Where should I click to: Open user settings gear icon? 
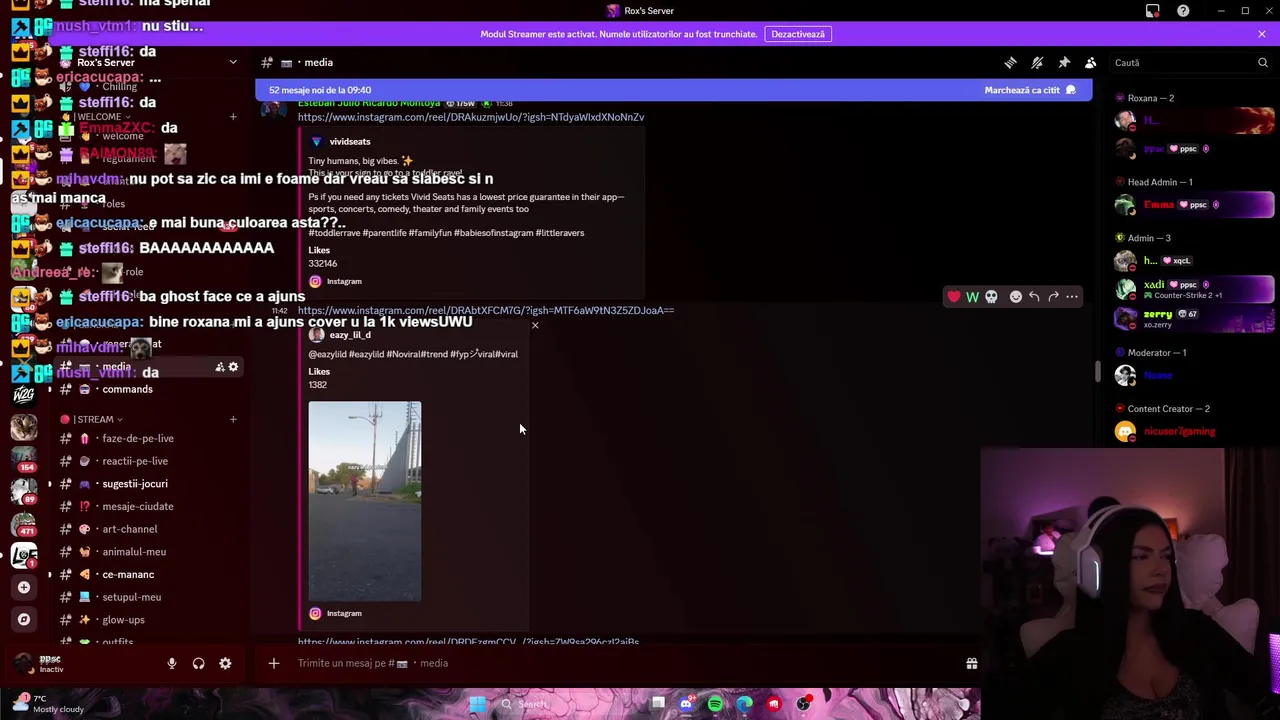pyautogui.click(x=225, y=663)
